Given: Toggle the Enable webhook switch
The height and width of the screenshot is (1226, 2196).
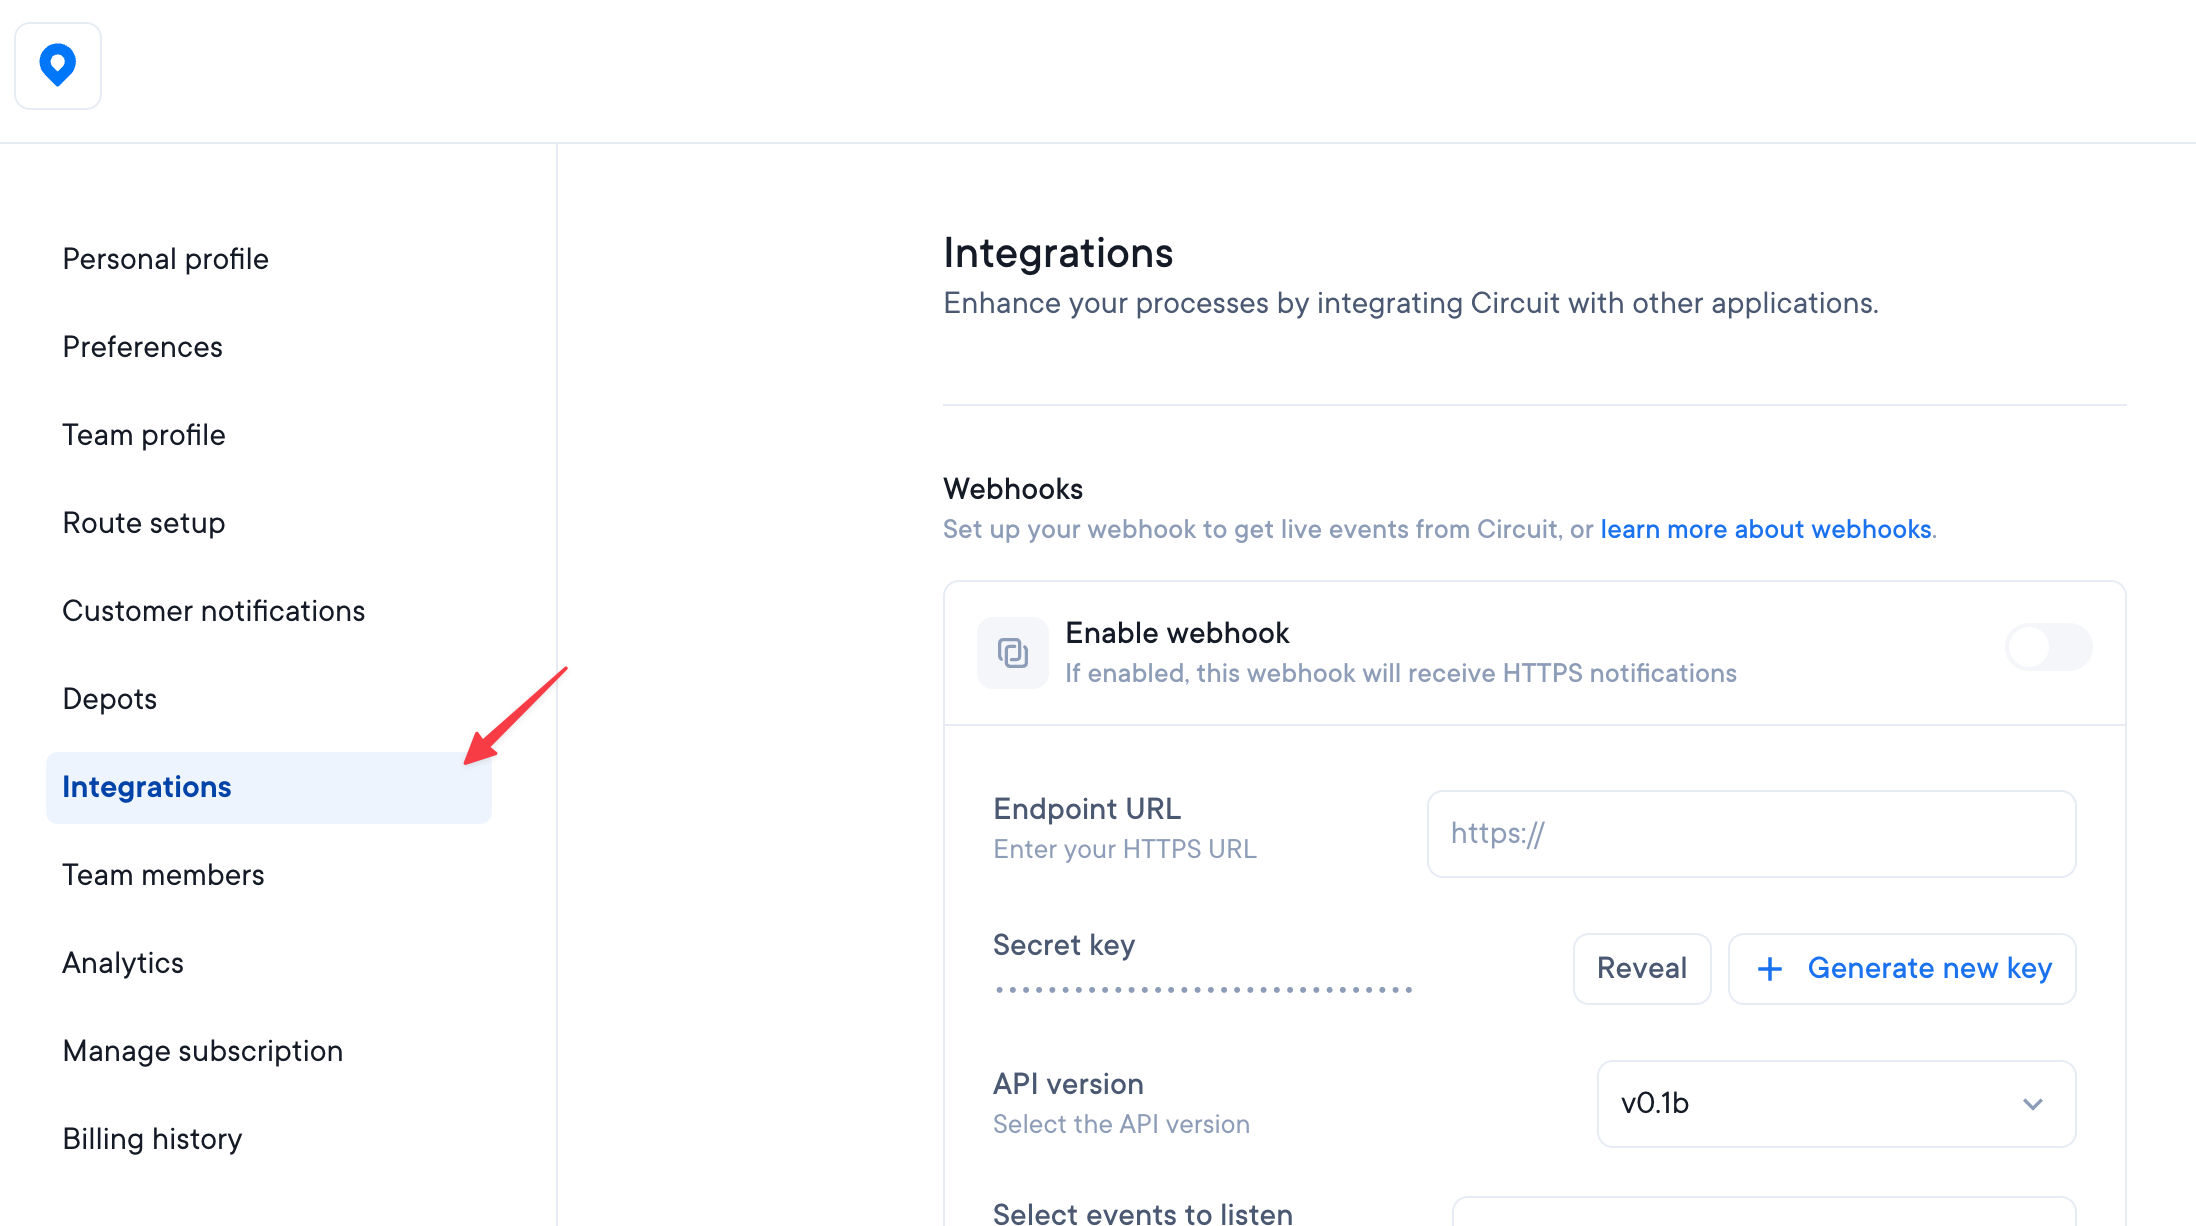Looking at the screenshot, I should [x=2048, y=647].
